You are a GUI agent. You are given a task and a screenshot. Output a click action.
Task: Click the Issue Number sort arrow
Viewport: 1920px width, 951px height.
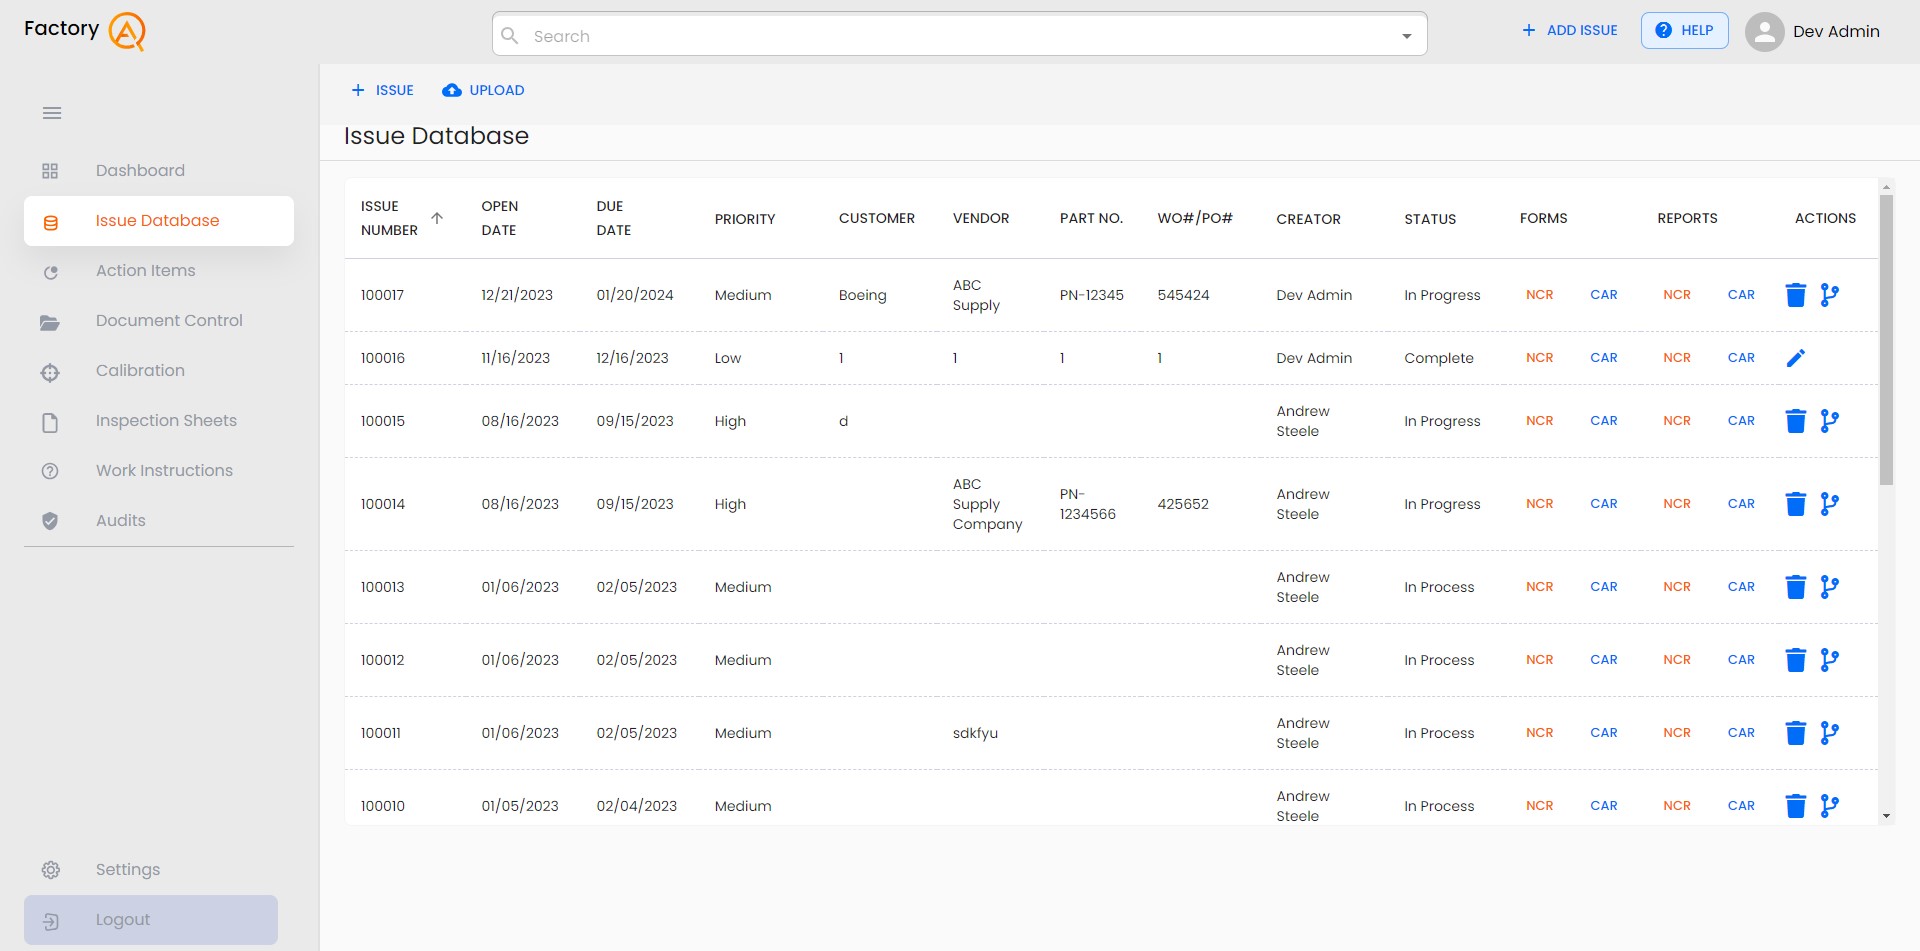coord(437,216)
